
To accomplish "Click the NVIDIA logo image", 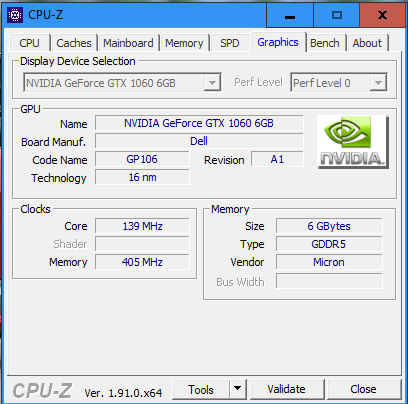I will 353,142.
